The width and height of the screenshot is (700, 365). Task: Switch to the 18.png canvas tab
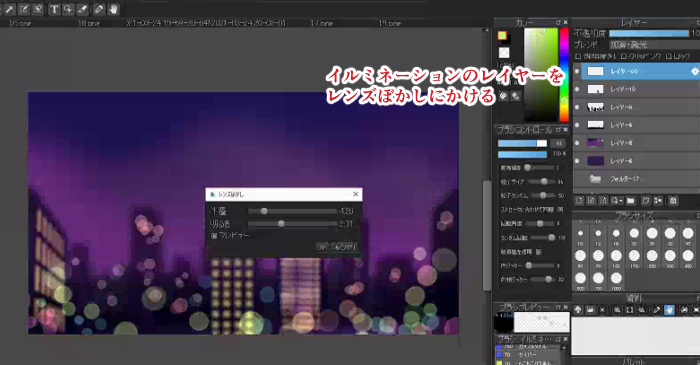88,23
